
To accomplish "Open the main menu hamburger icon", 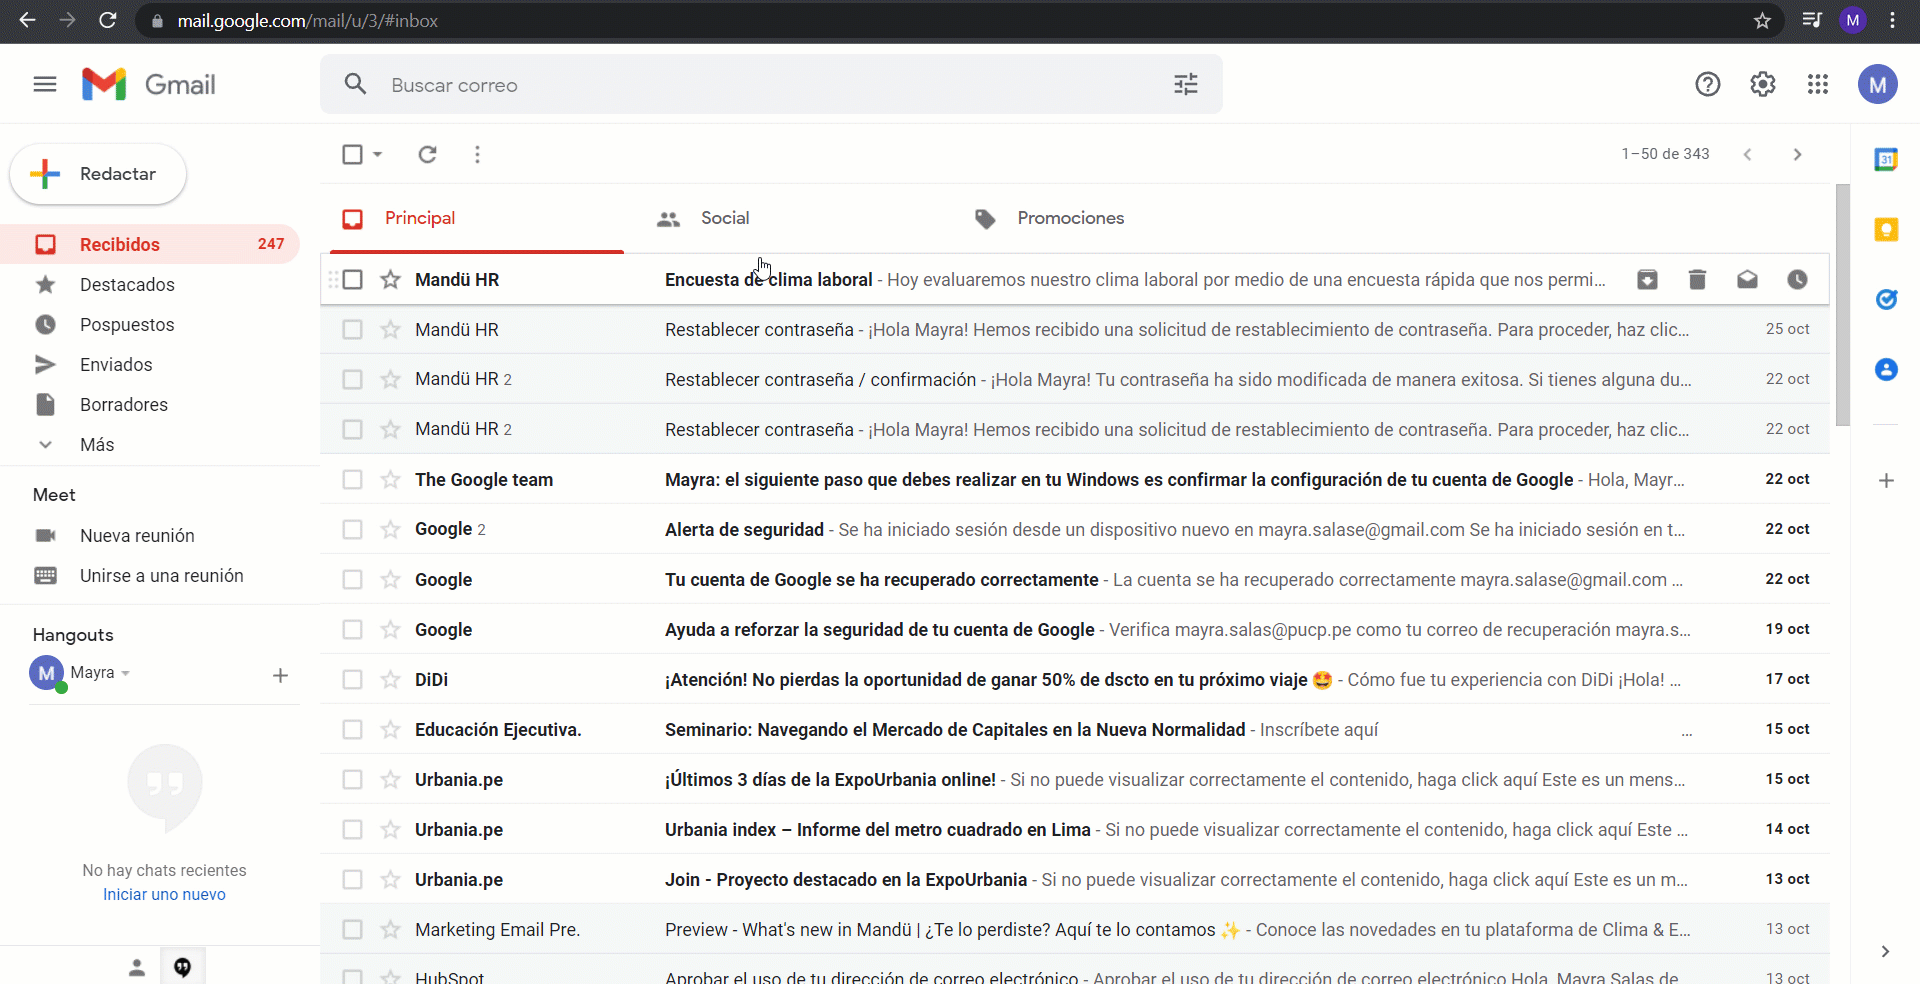I will pos(45,85).
